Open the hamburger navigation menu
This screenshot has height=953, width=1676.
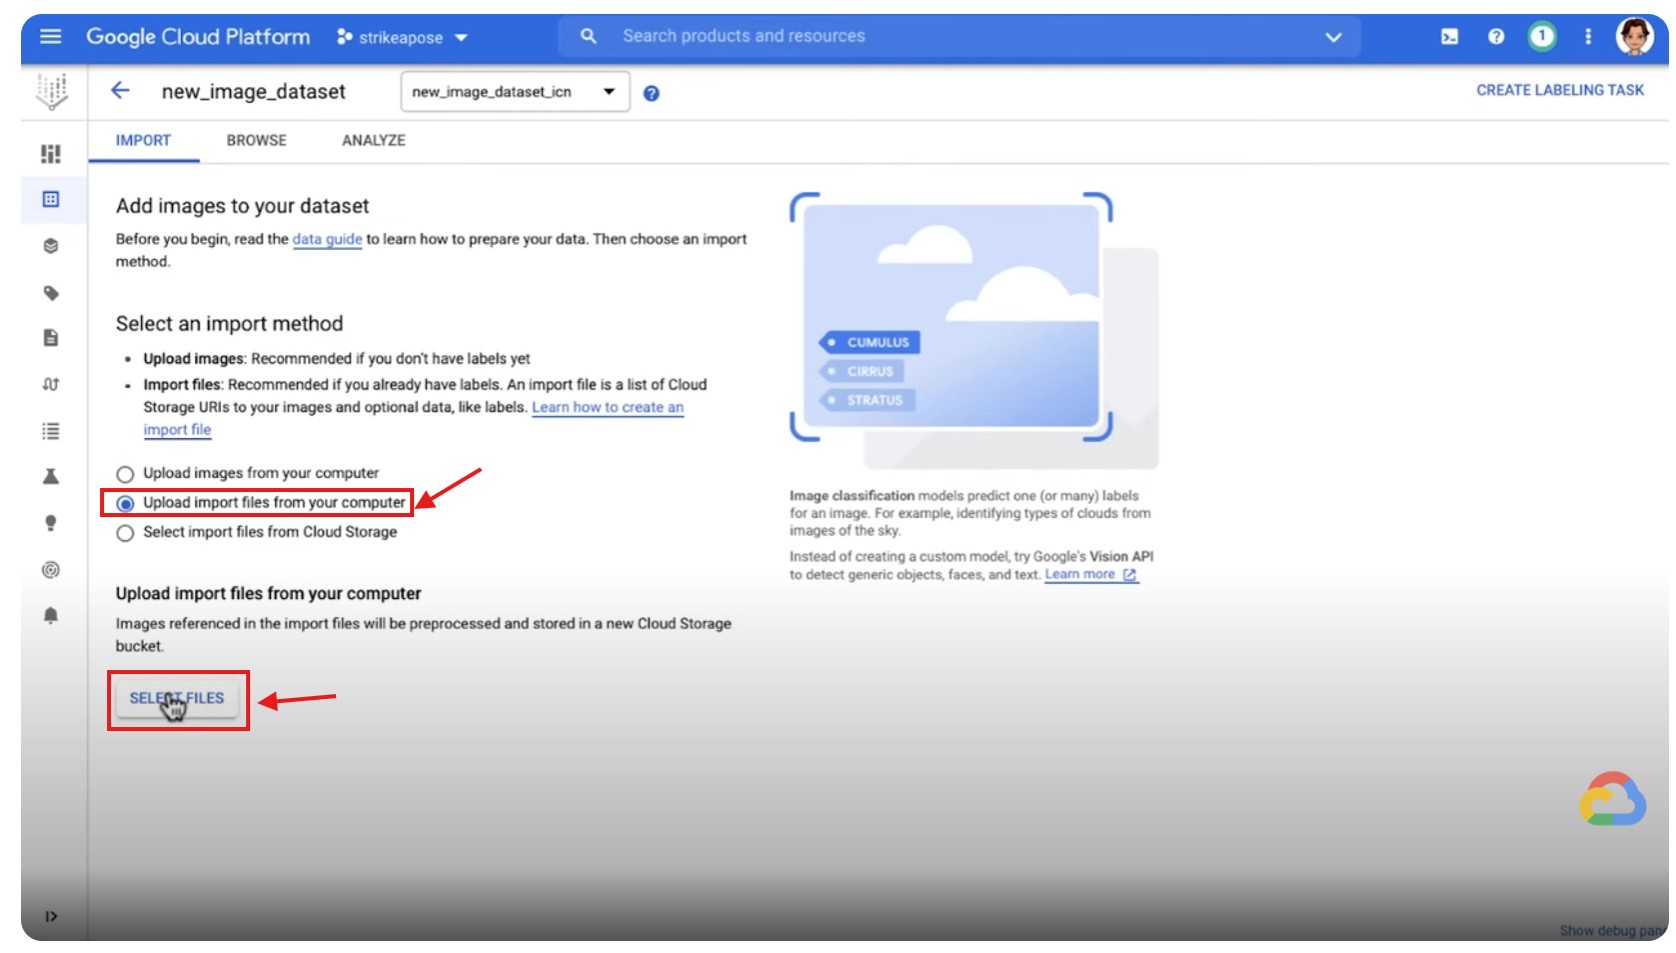[50, 37]
